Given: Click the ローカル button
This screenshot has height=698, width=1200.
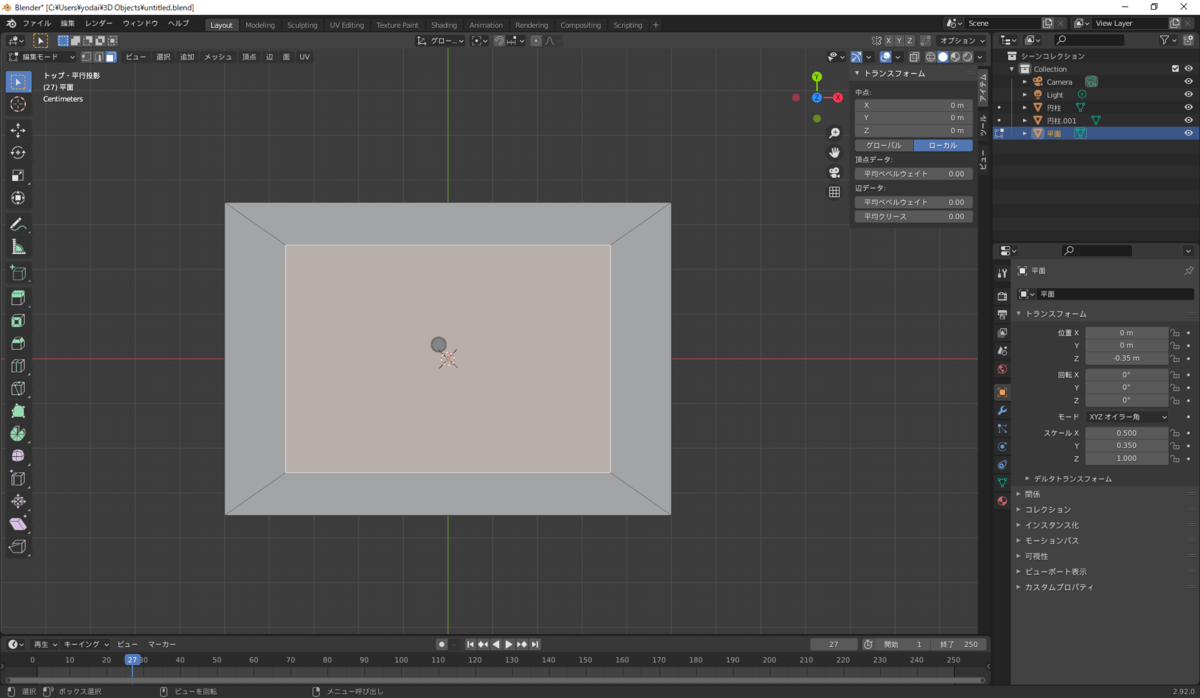Looking at the screenshot, I should [x=943, y=145].
